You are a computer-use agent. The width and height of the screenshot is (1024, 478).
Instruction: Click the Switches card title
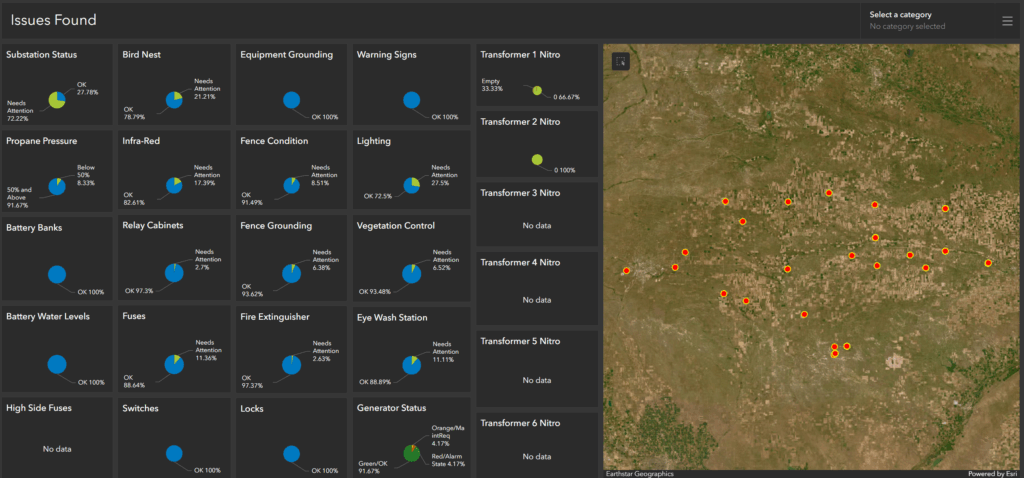(140, 408)
